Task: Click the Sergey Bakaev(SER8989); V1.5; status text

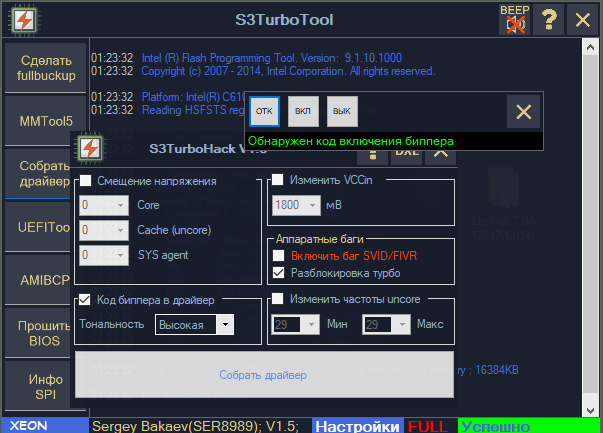Action: tap(195, 426)
